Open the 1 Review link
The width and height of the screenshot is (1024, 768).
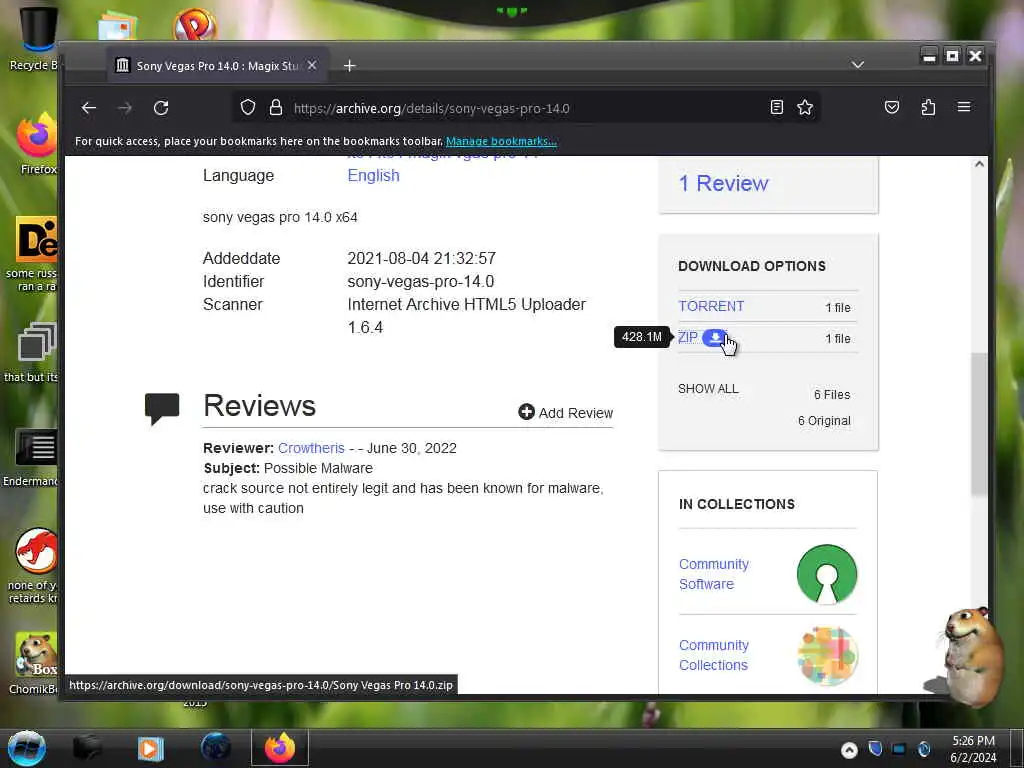coord(724,184)
